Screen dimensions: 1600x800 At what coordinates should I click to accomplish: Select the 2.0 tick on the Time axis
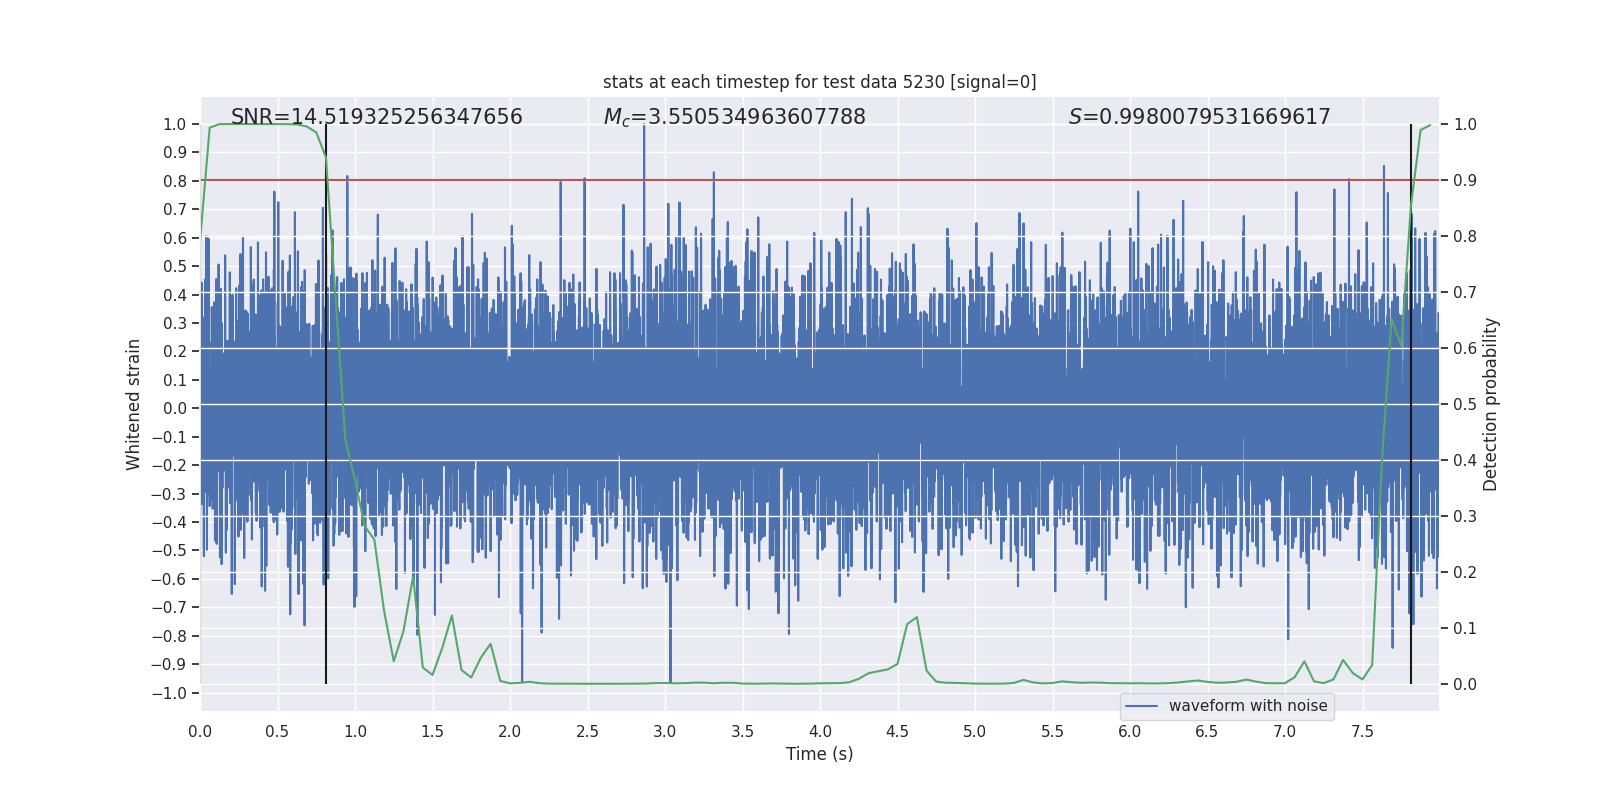(x=510, y=731)
